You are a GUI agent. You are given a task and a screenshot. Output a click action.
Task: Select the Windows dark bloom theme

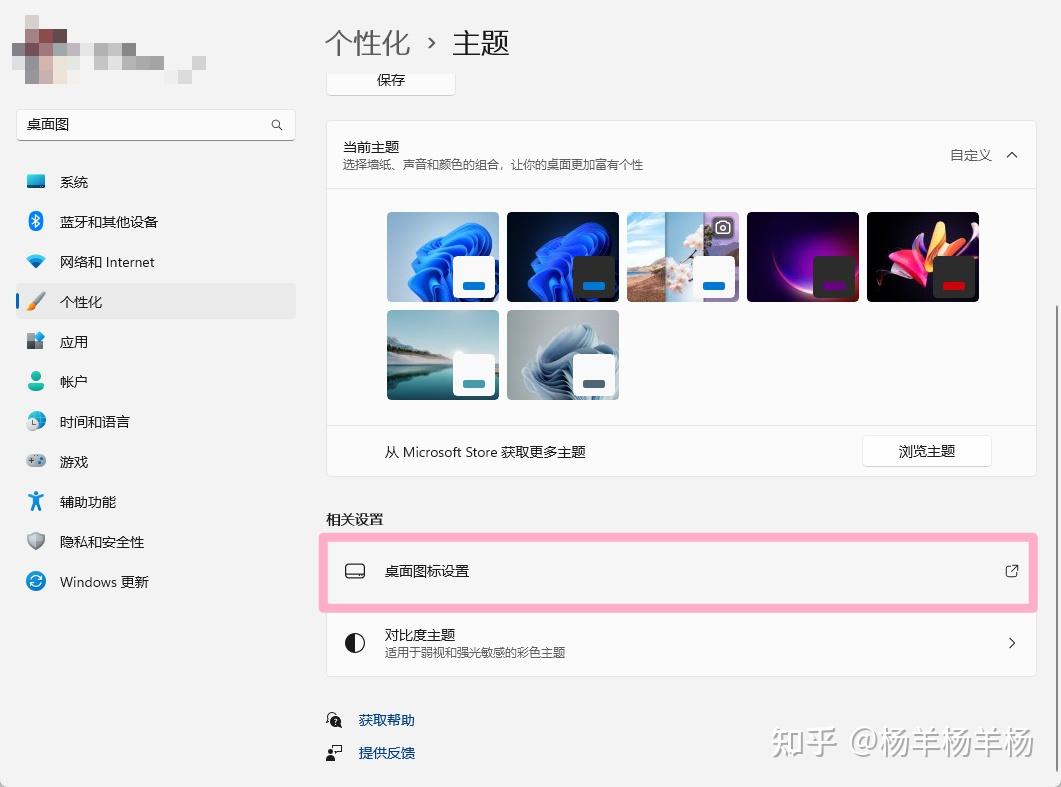coord(562,256)
